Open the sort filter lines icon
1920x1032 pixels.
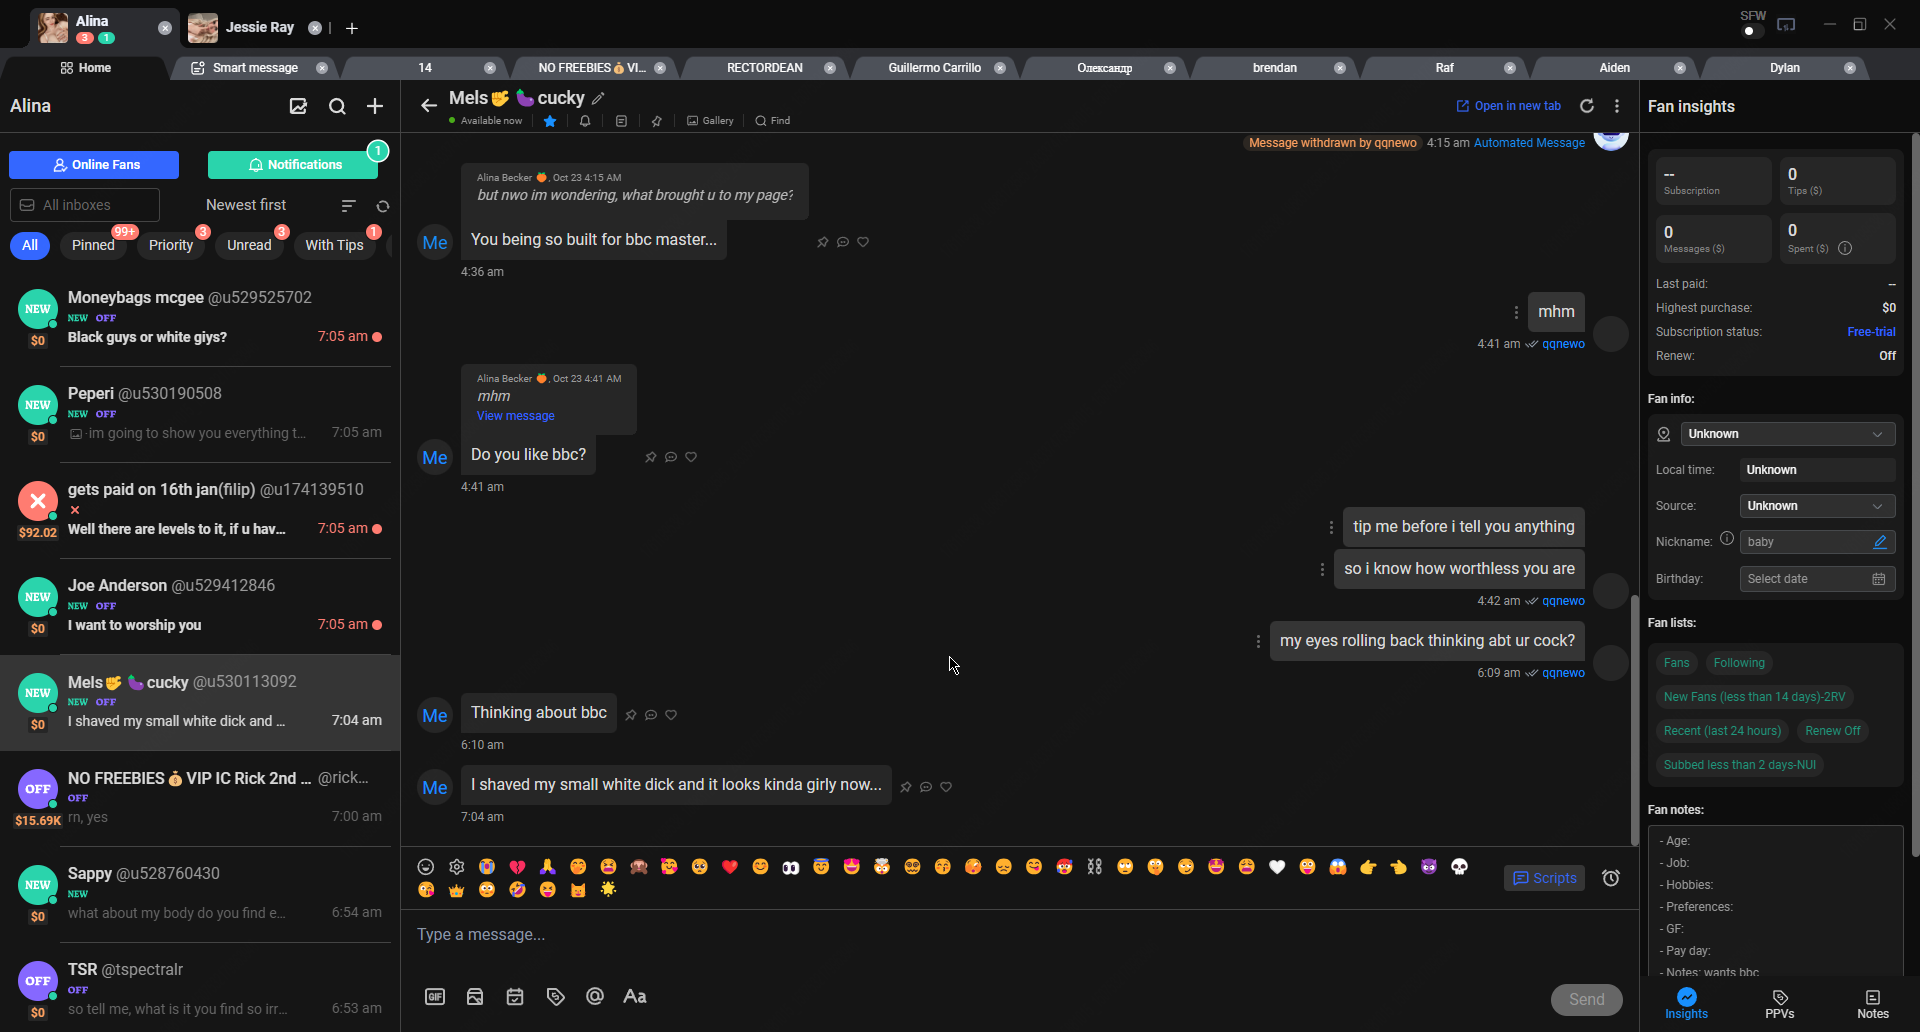click(x=348, y=206)
